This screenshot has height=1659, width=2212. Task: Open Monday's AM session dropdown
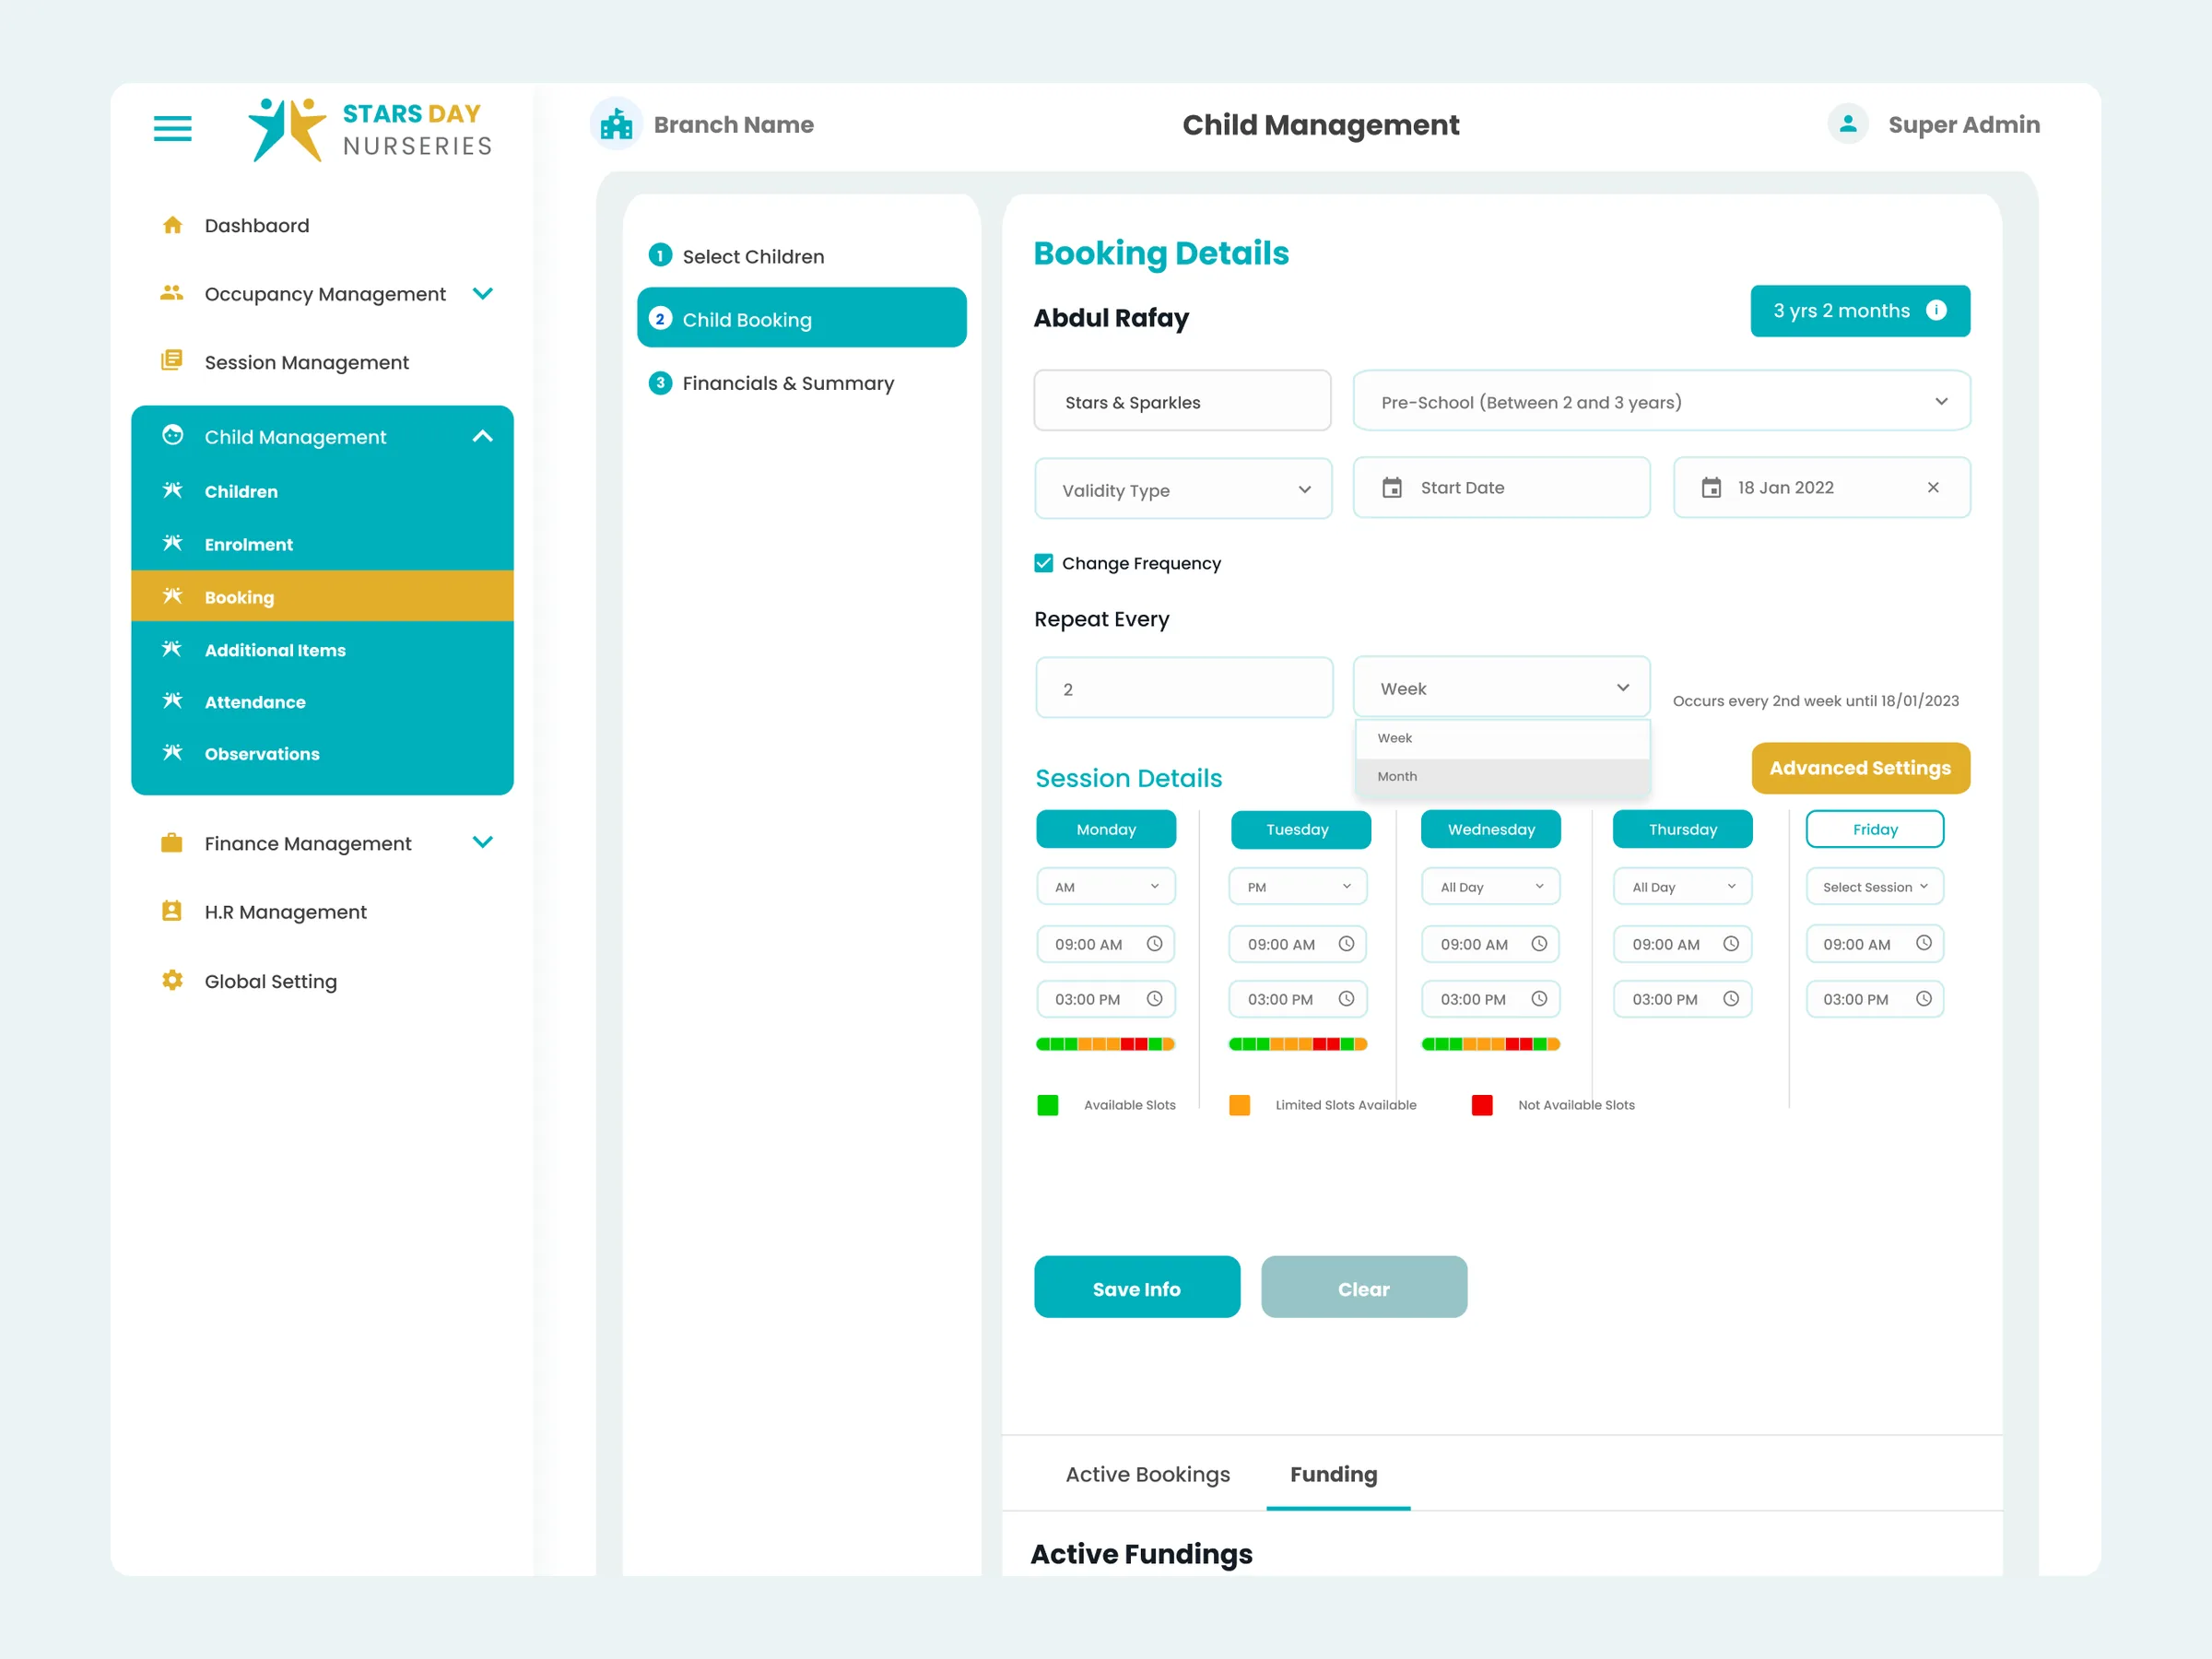(x=1106, y=886)
